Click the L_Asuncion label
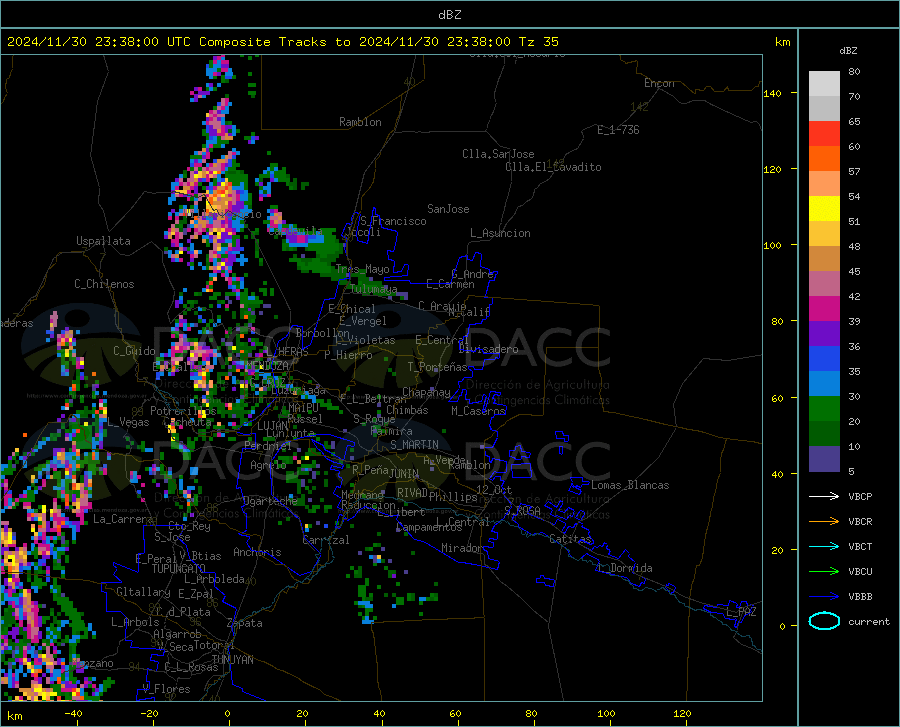Screen dimensions: 900x727 click(500, 233)
